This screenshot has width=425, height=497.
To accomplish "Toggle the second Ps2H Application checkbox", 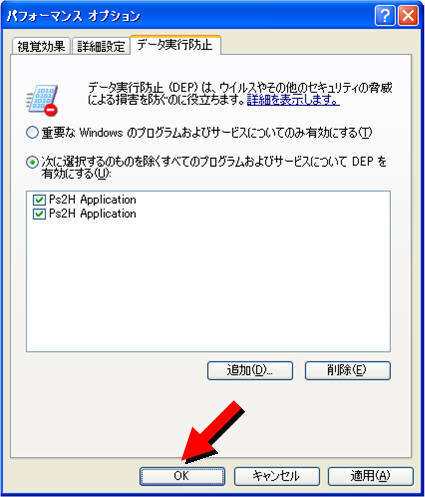I will tap(39, 214).
